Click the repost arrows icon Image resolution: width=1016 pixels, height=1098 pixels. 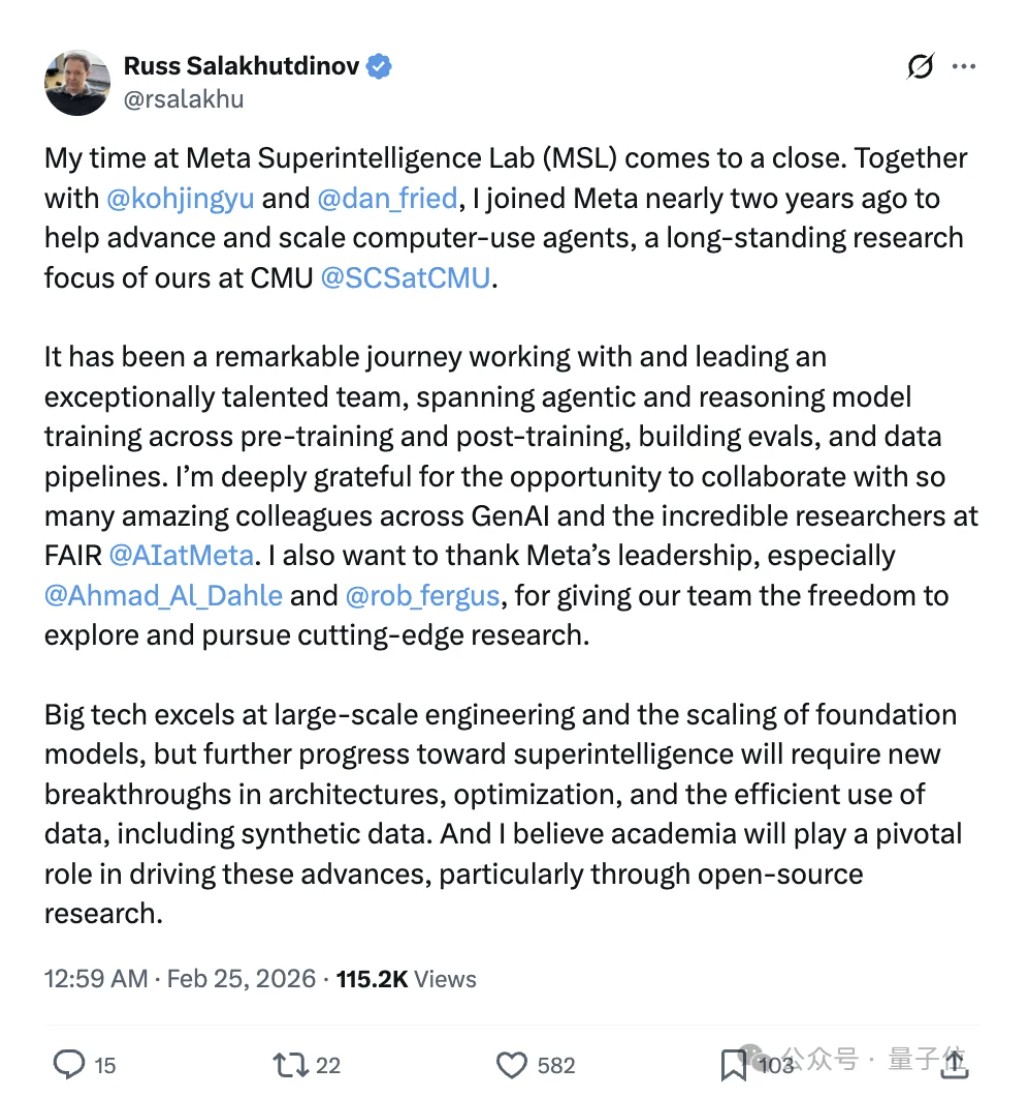[x=290, y=1064]
